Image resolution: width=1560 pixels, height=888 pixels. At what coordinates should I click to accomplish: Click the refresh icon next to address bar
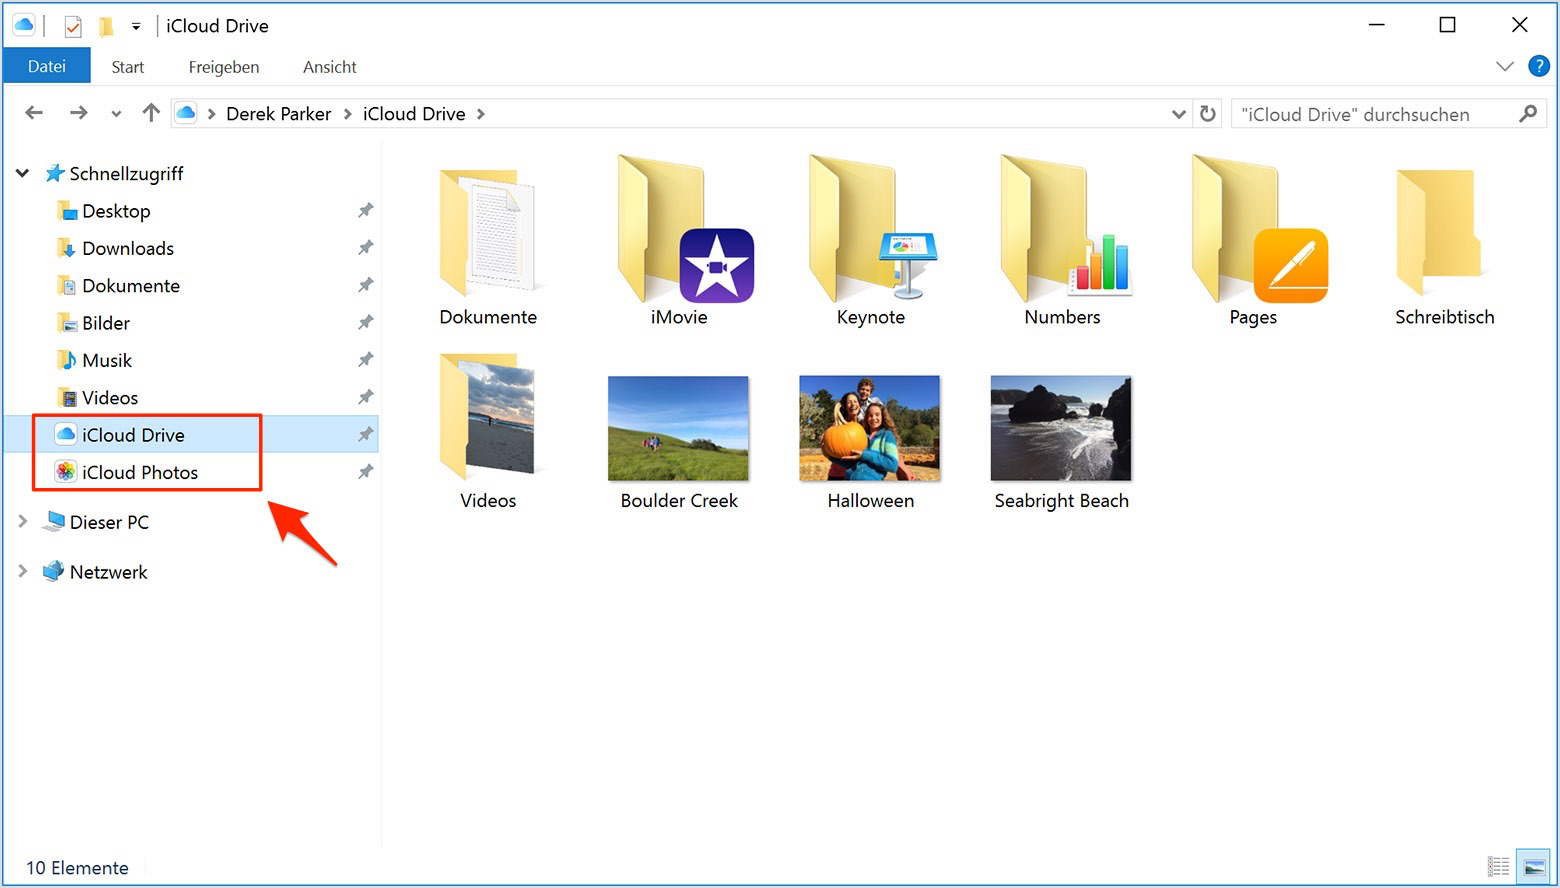[1207, 113]
